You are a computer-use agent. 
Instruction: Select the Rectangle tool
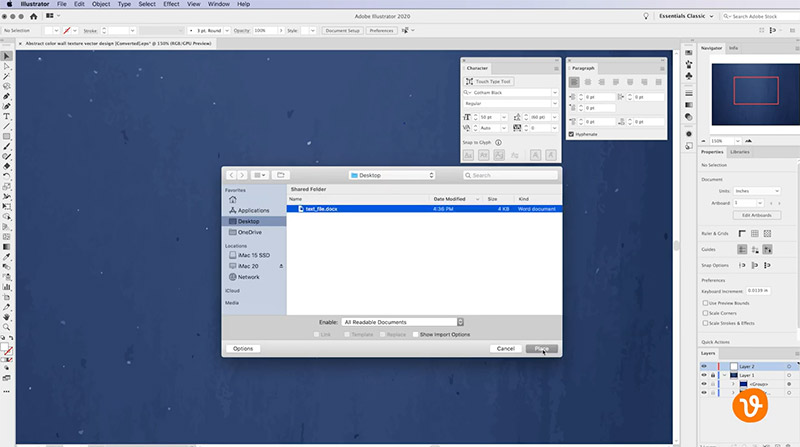click(x=7, y=136)
